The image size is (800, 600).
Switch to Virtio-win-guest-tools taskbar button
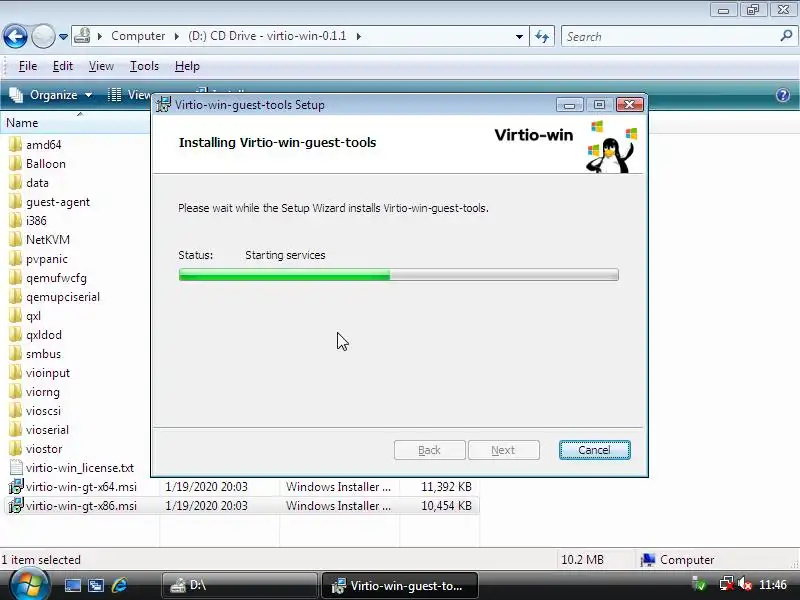coord(399,585)
